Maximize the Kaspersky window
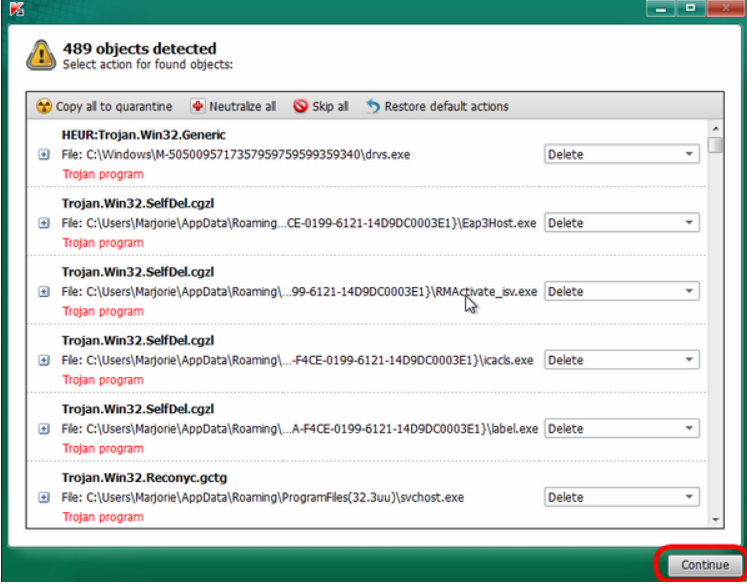Image resolution: width=747 pixels, height=584 pixels. (690, 8)
